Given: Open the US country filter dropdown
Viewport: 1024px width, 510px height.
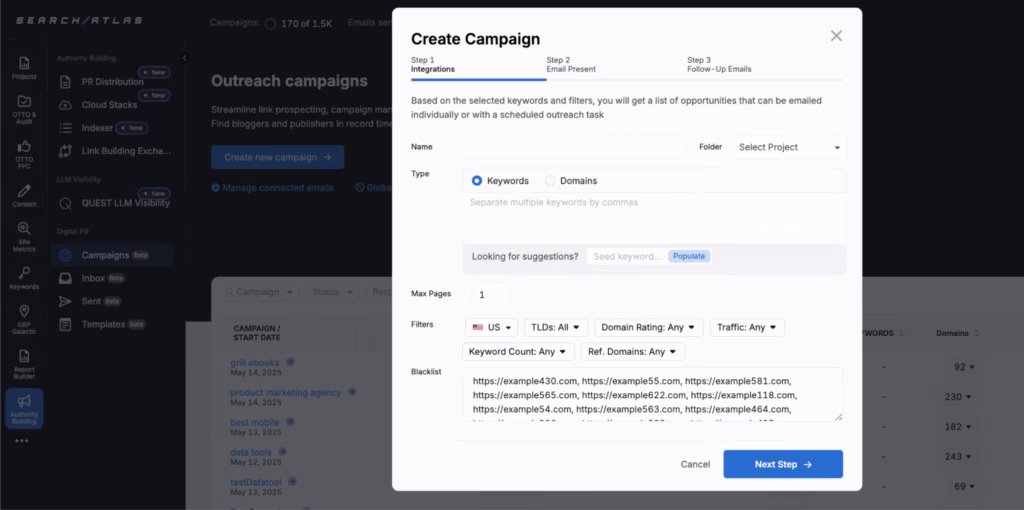Looking at the screenshot, I should coord(492,327).
